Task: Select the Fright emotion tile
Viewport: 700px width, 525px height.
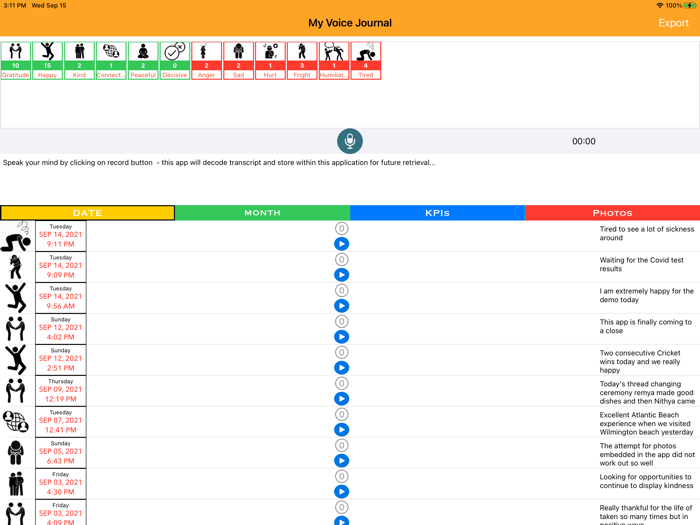Action: pyautogui.click(x=302, y=61)
